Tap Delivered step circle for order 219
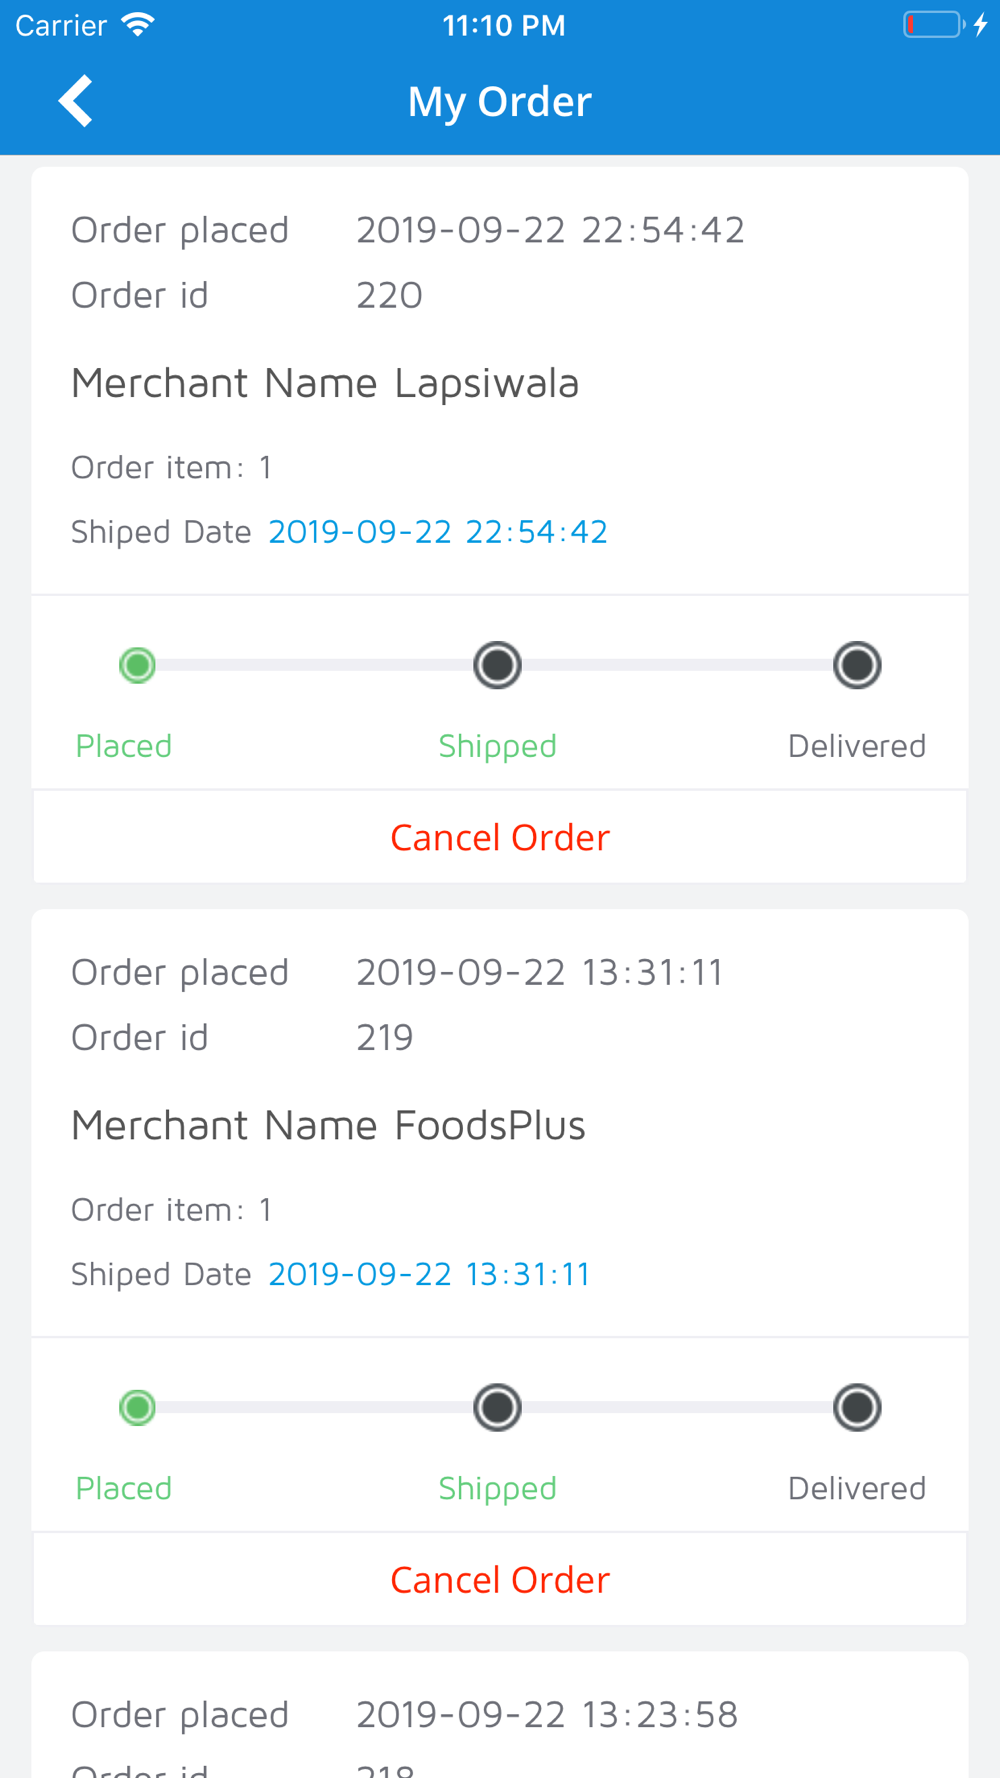1000x1778 pixels. [857, 1407]
